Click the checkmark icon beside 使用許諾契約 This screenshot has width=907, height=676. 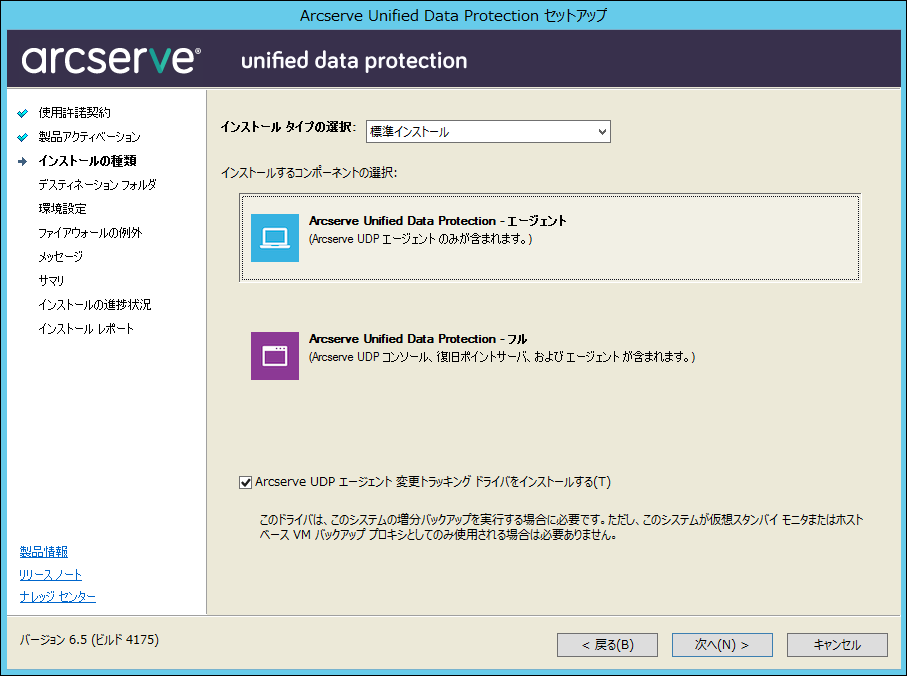[23, 113]
